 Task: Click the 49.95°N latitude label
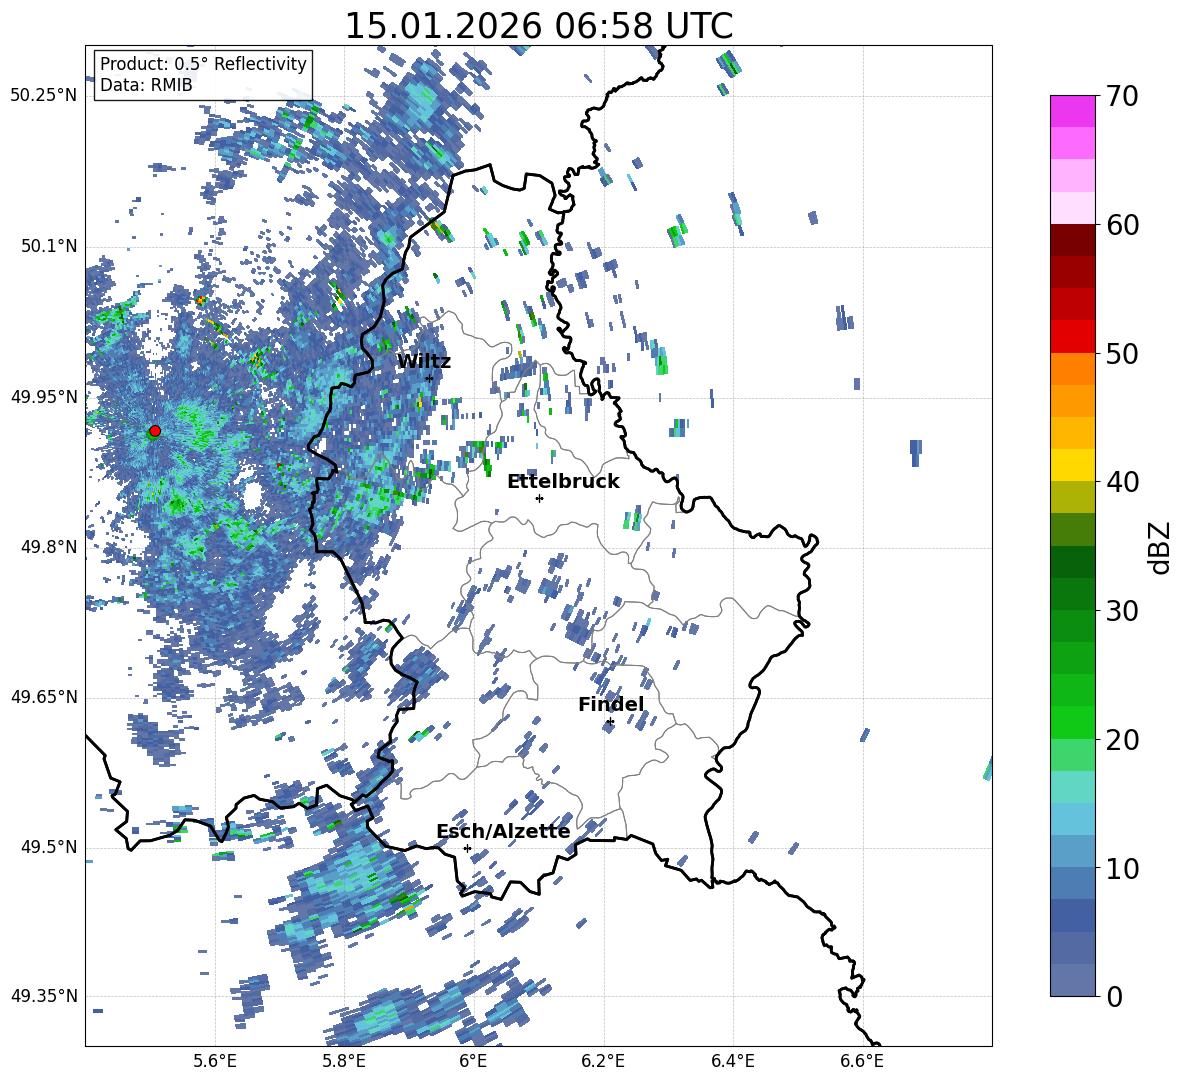(44, 397)
